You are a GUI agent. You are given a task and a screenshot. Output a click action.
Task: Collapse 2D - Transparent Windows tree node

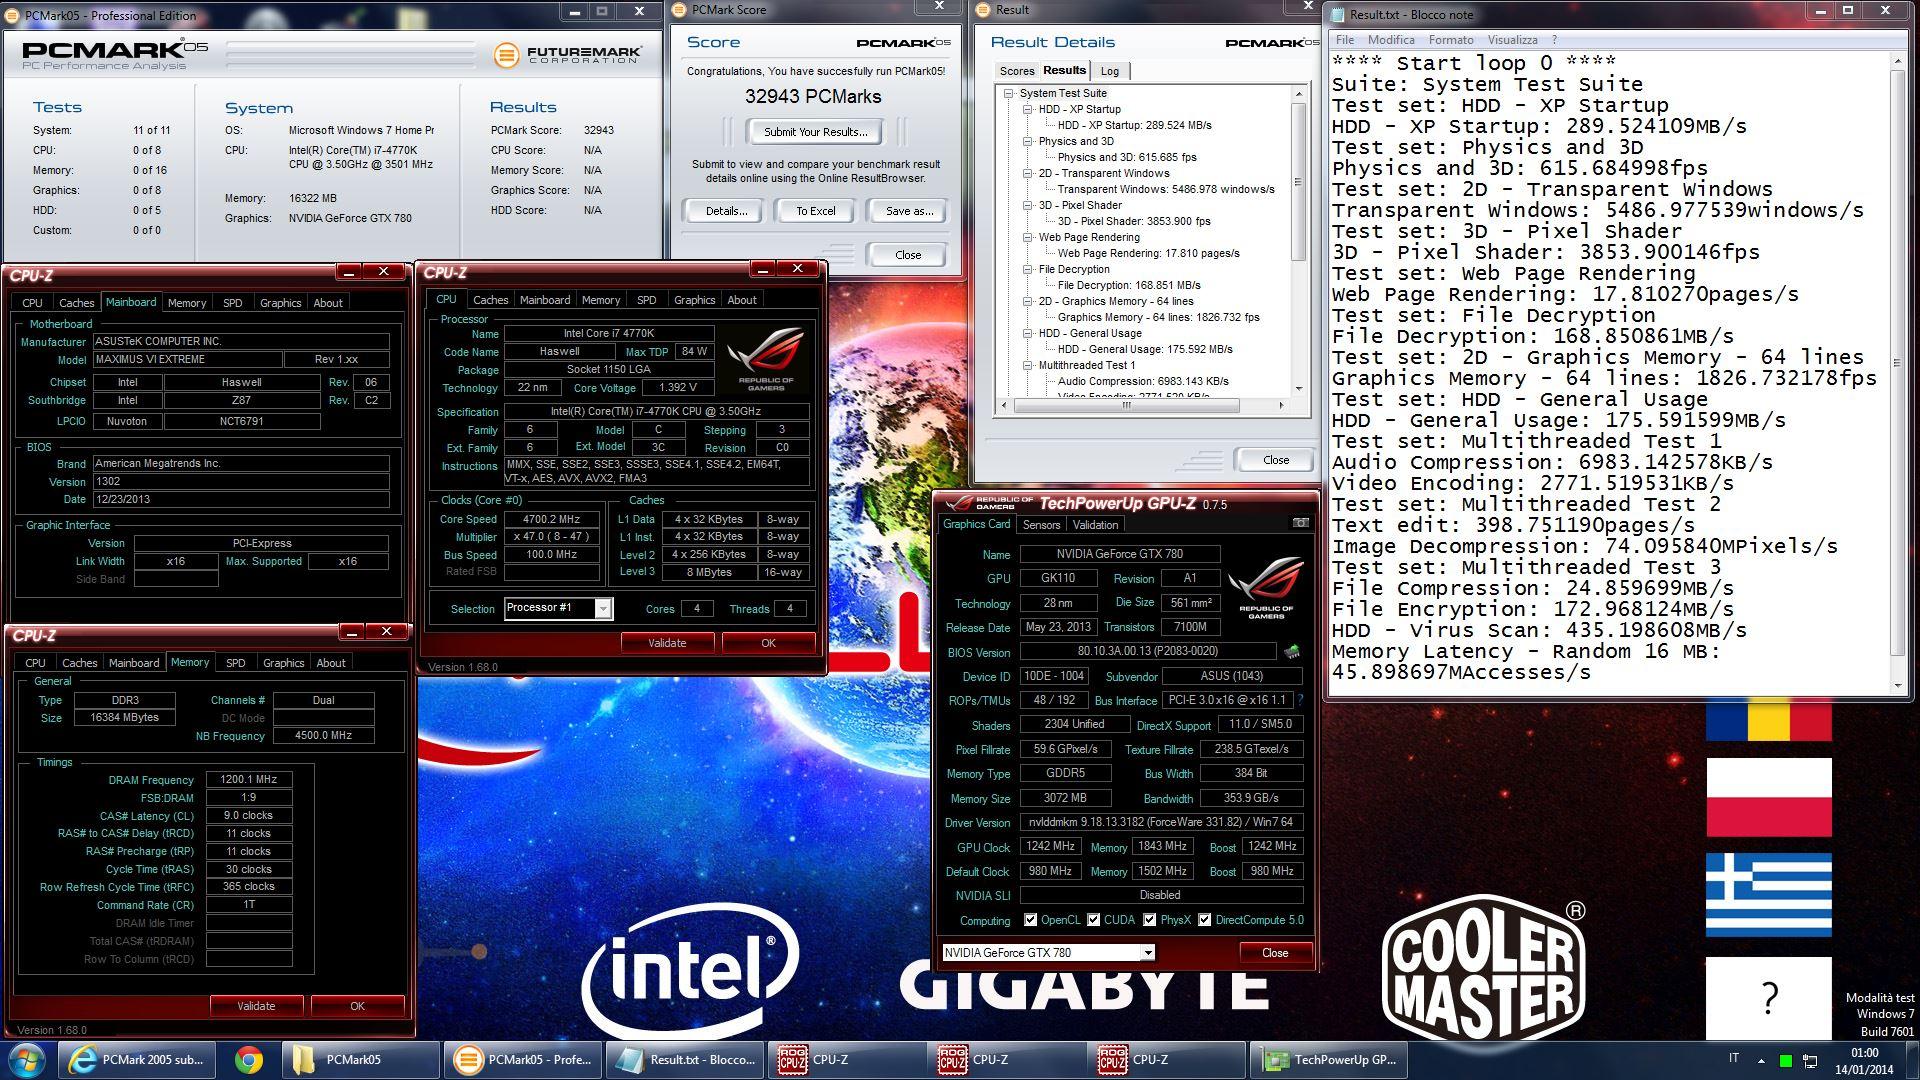(1027, 173)
